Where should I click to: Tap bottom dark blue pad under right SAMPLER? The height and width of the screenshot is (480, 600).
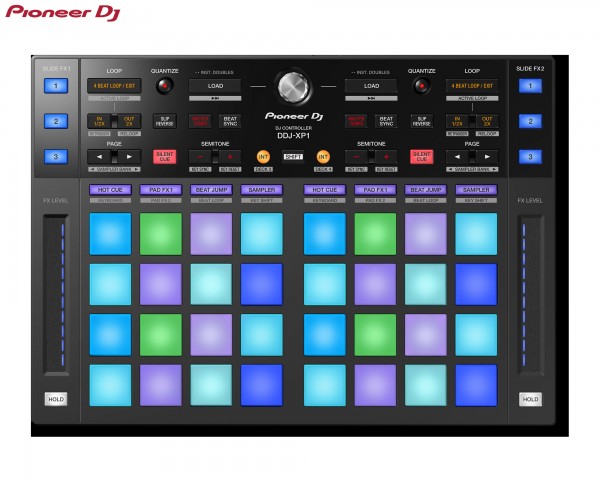[476, 385]
